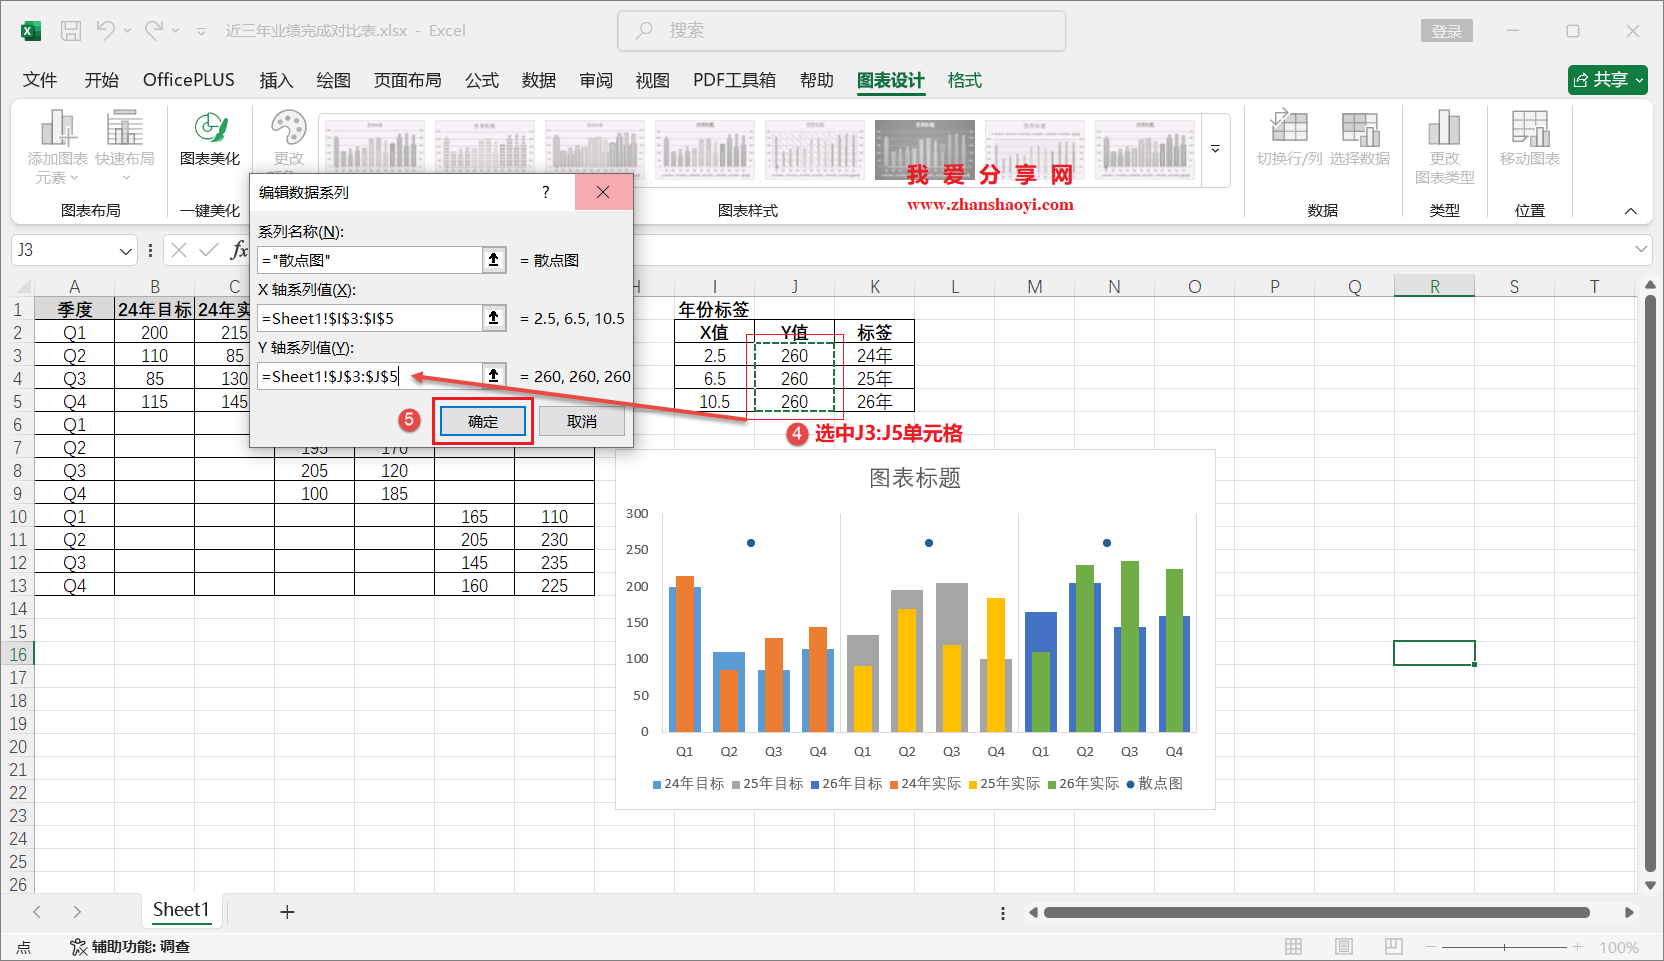Click the Chart Beautify icon
The height and width of the screenshot is (961, 1664).
click(x=210, y=139)
